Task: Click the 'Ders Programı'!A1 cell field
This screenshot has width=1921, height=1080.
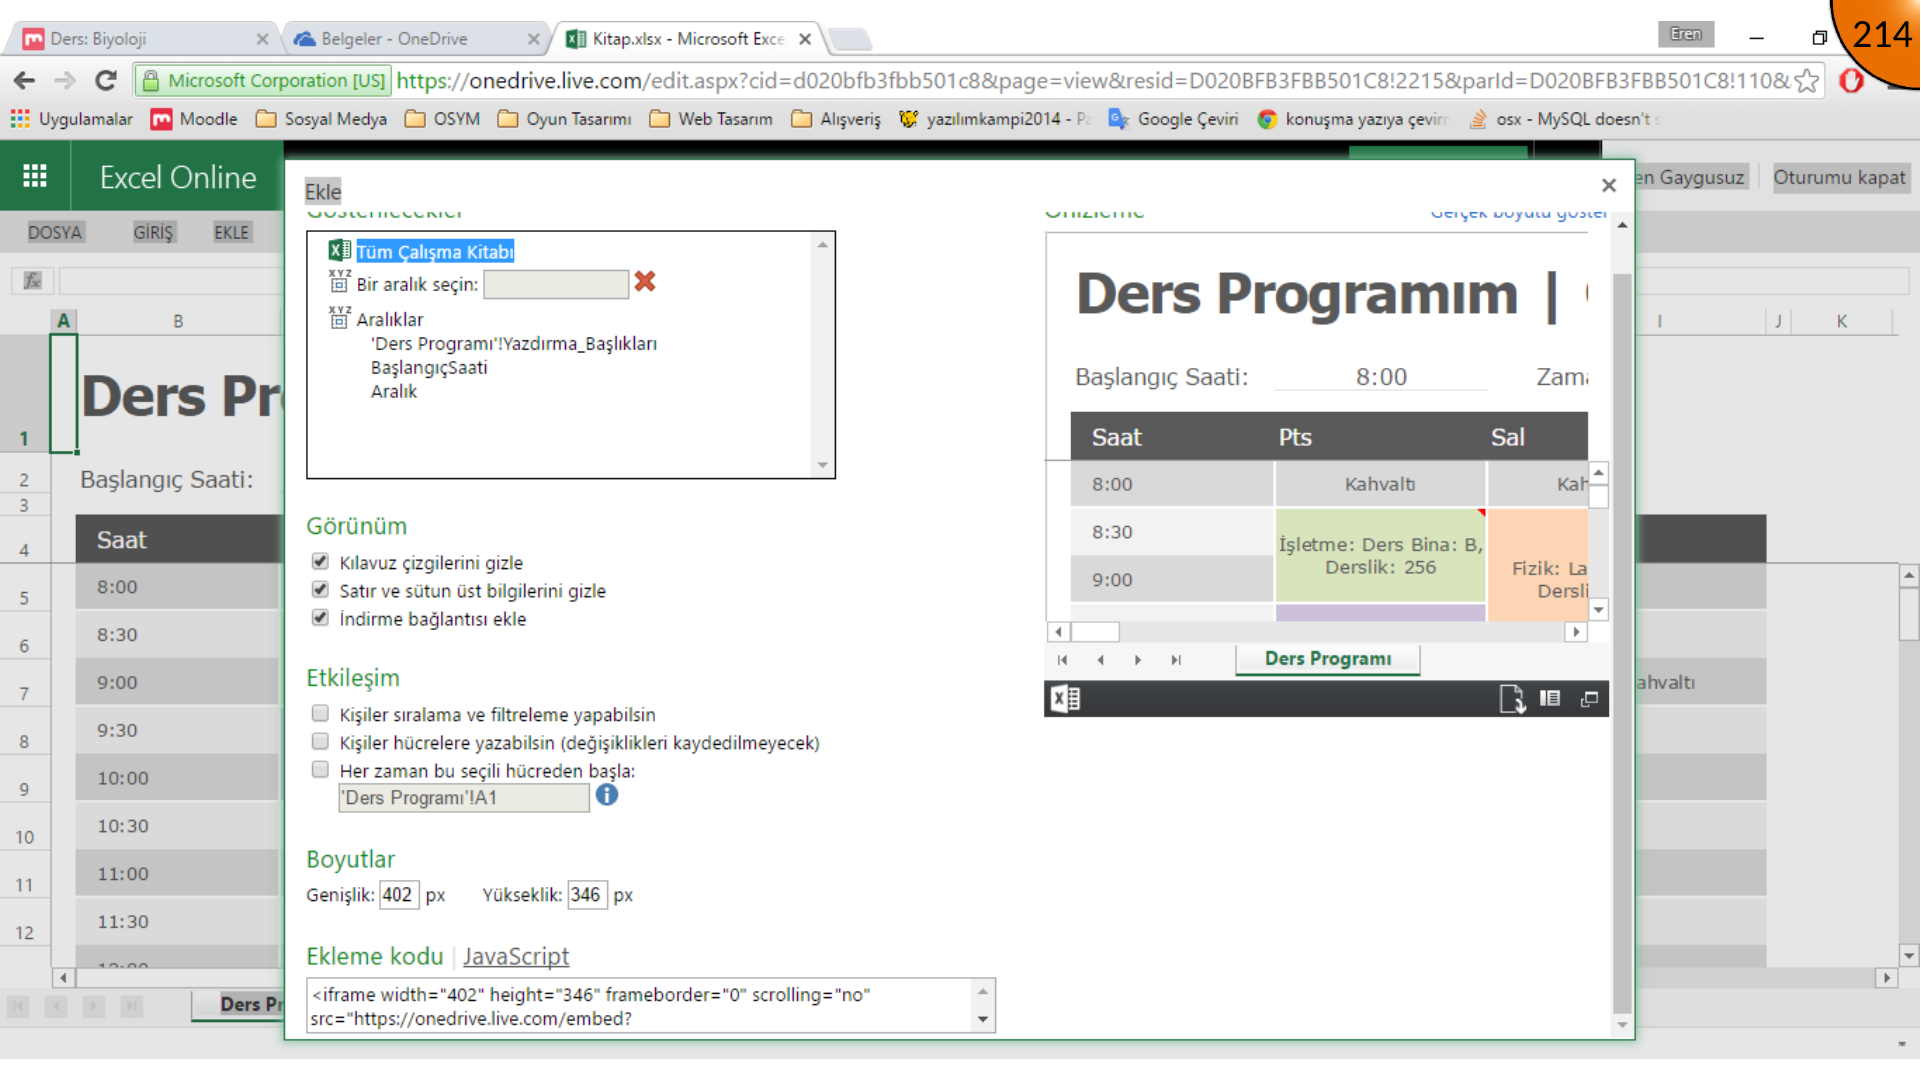Action: [x=464, y=798]
